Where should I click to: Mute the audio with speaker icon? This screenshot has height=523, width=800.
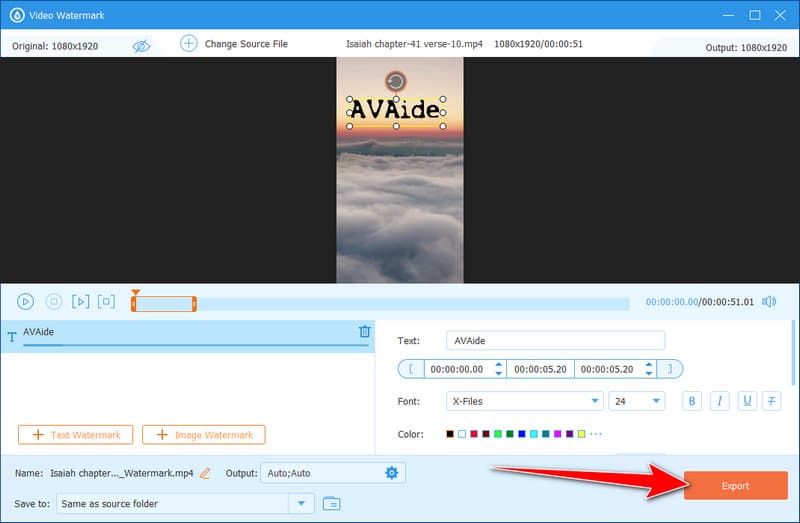tap(769, 302)
